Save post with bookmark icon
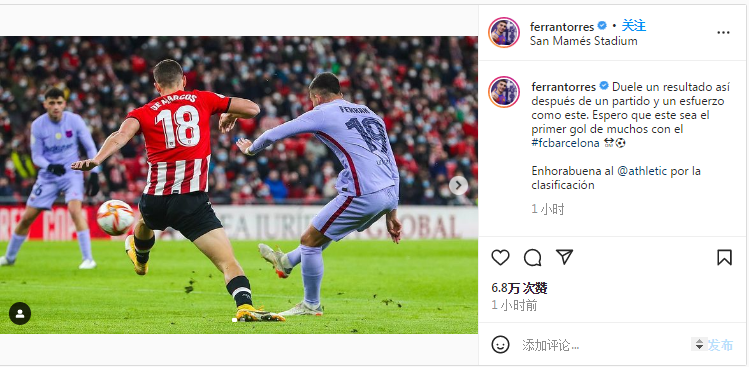Screen dimensions: 749x367 [724, 258]
